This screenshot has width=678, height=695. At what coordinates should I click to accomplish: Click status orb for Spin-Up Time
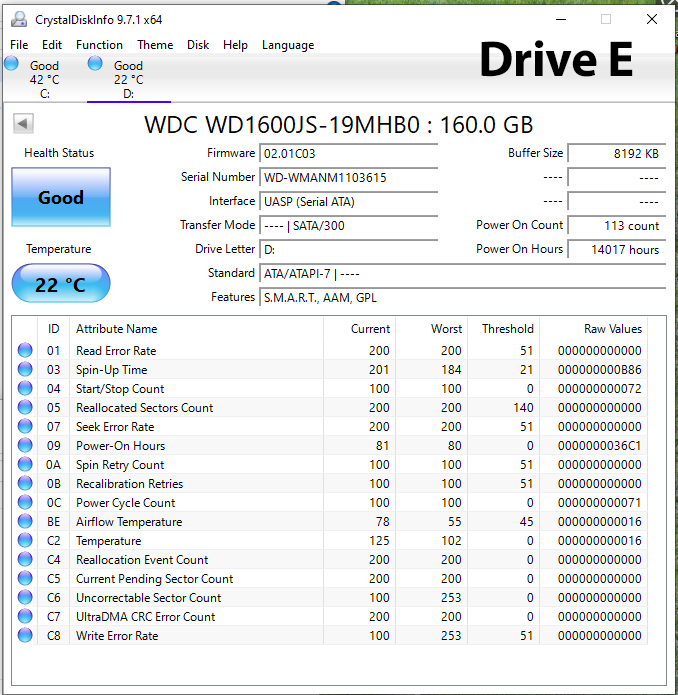(x=25, y=369)
